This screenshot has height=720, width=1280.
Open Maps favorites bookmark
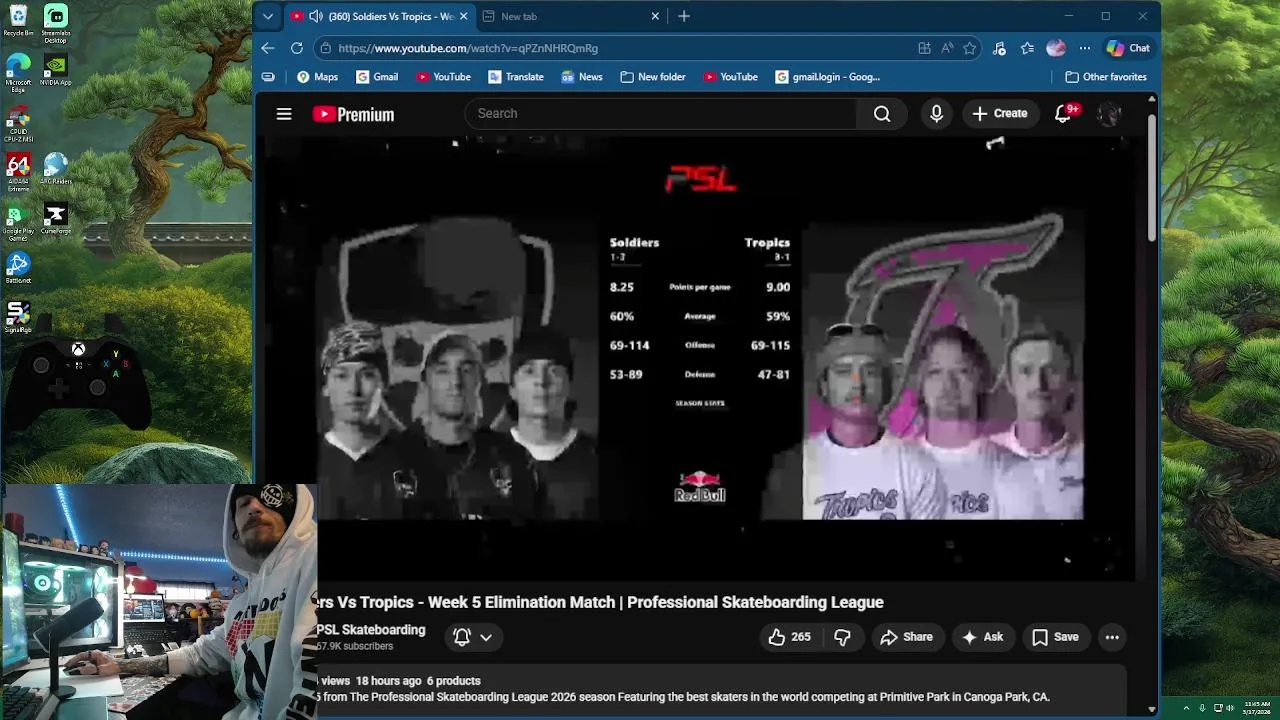click(x=317, y=77)
